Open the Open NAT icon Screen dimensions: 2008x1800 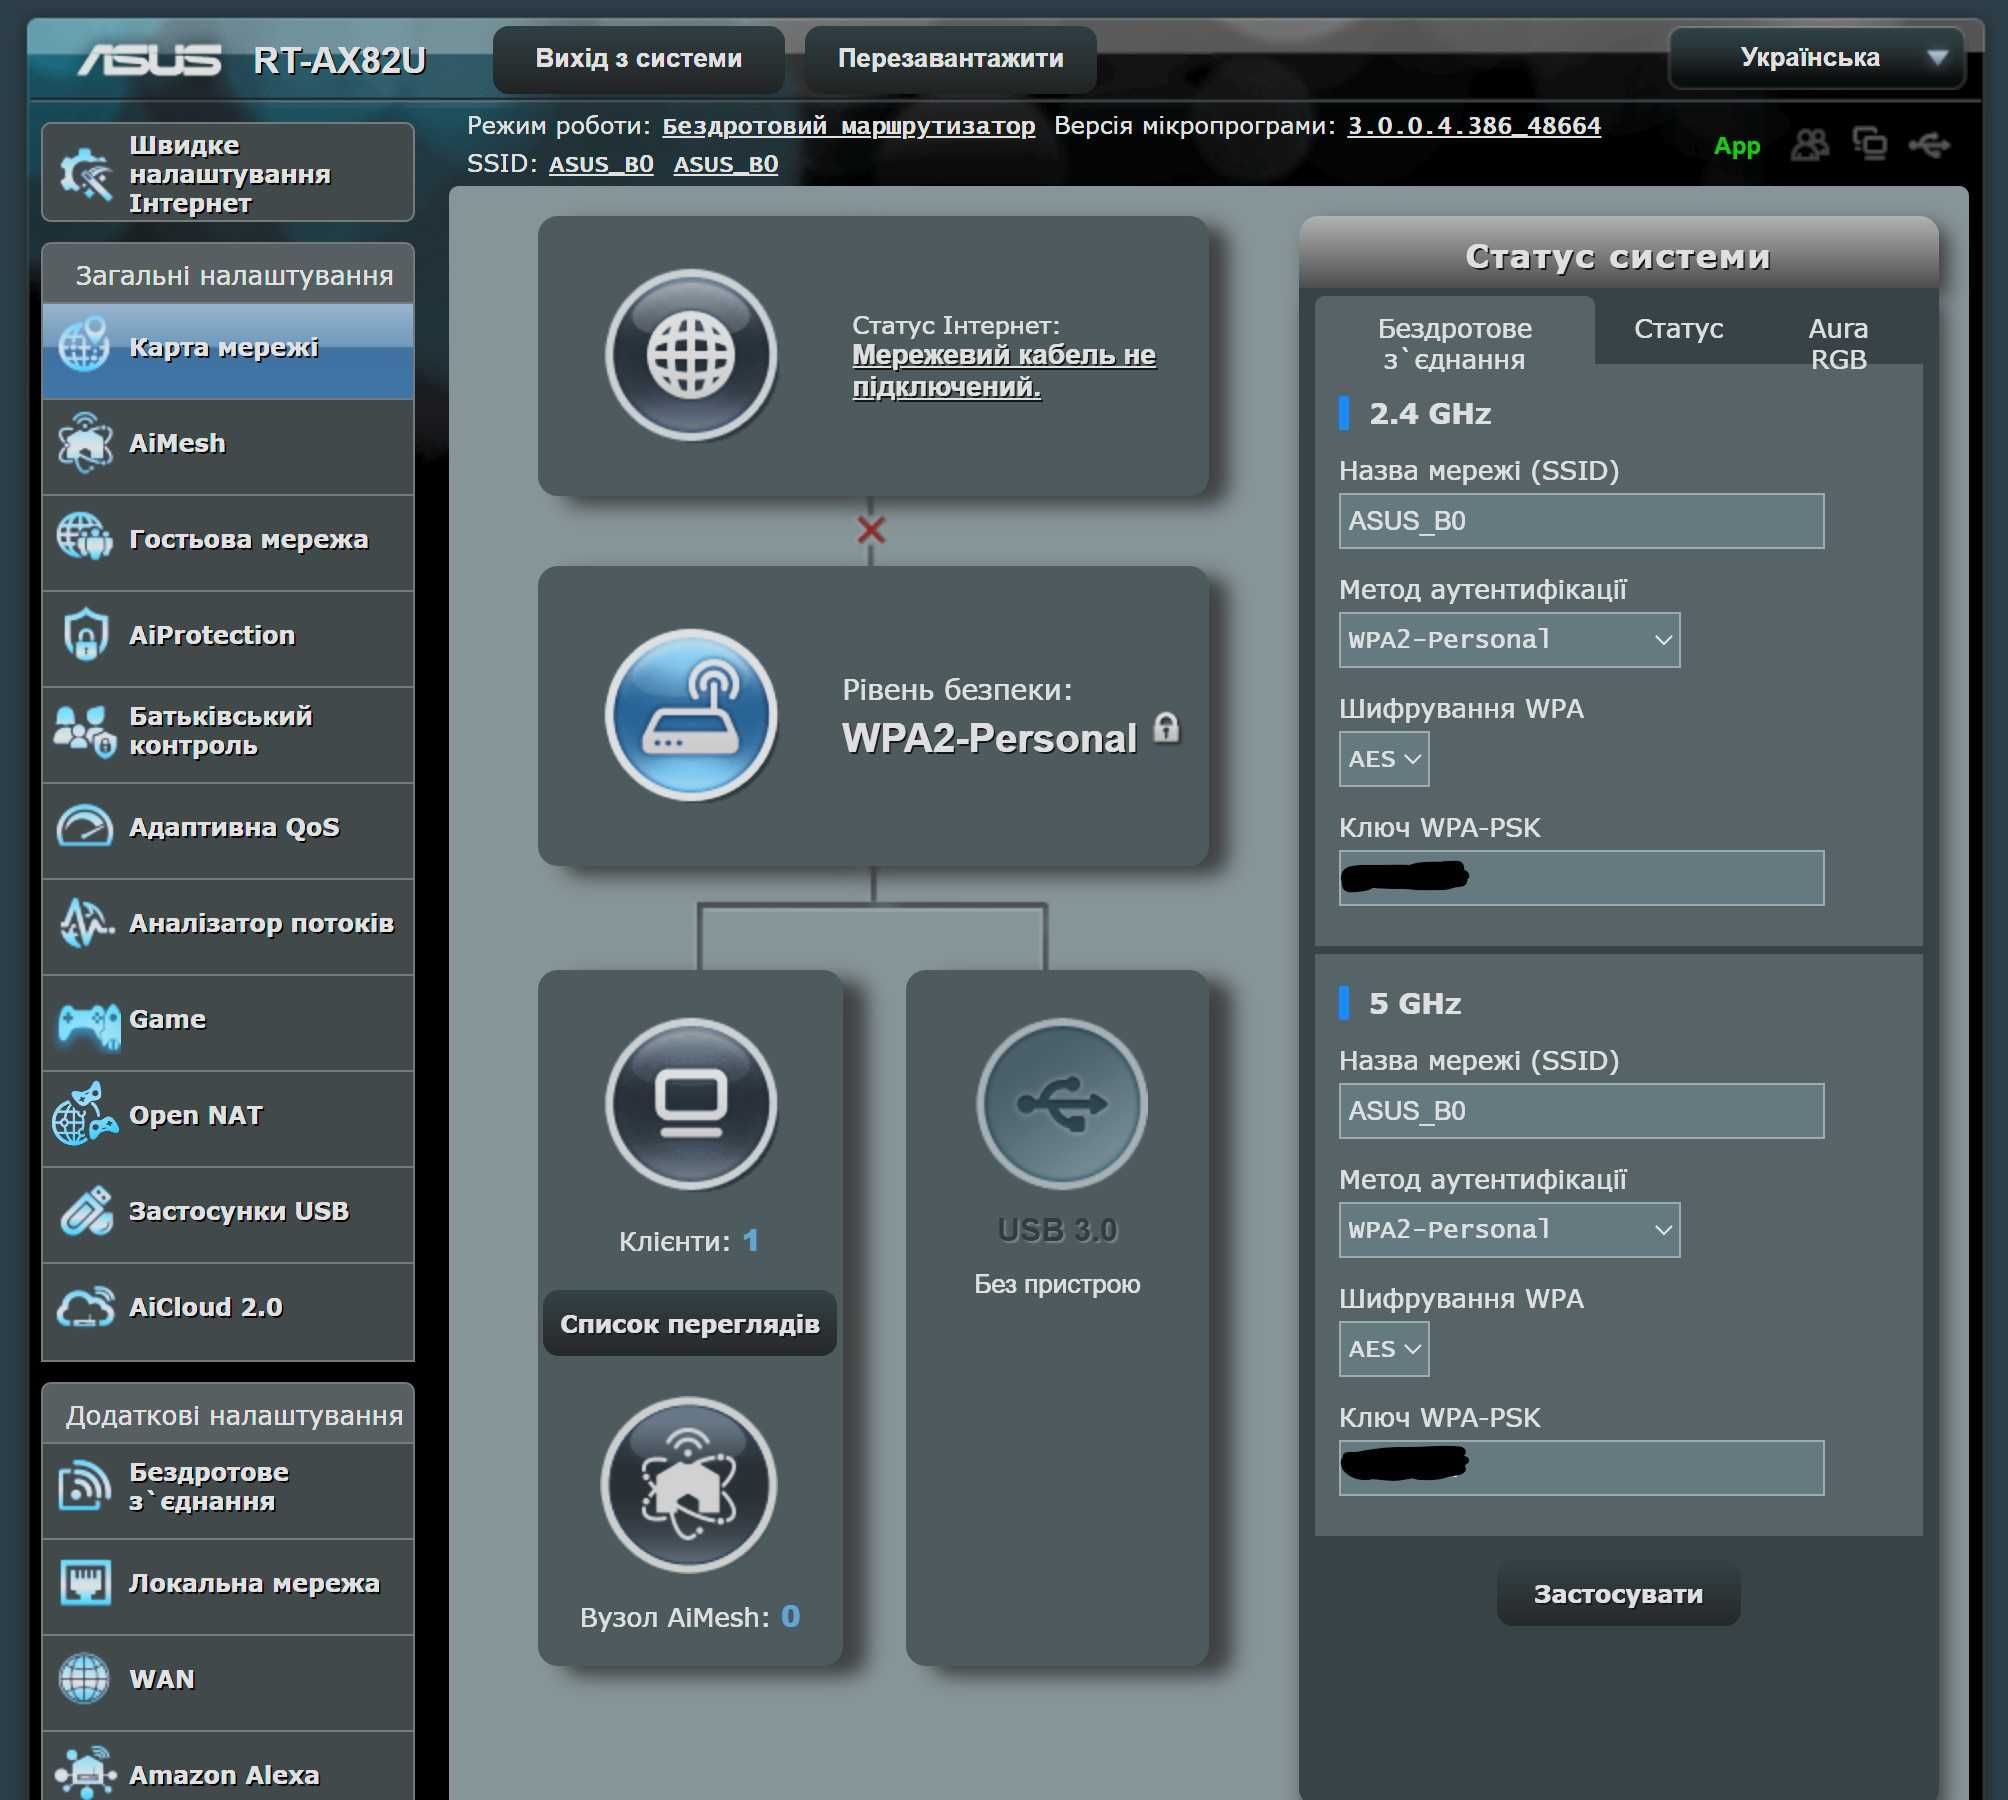[85, 1114]
